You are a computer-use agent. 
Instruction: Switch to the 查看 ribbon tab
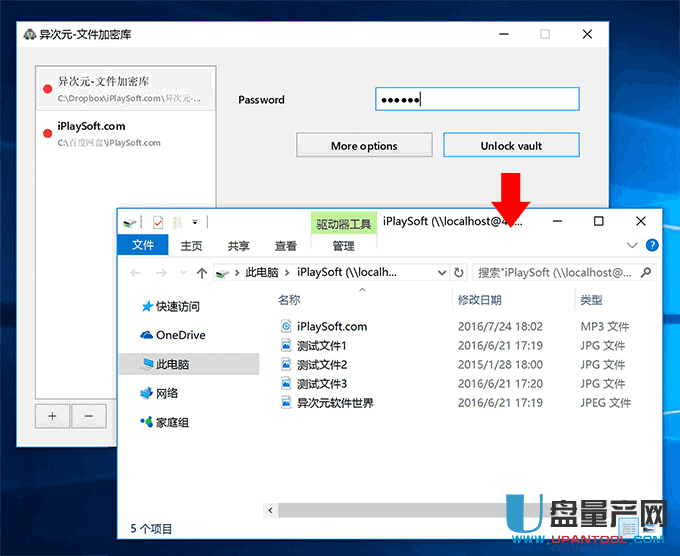point(286,246)
